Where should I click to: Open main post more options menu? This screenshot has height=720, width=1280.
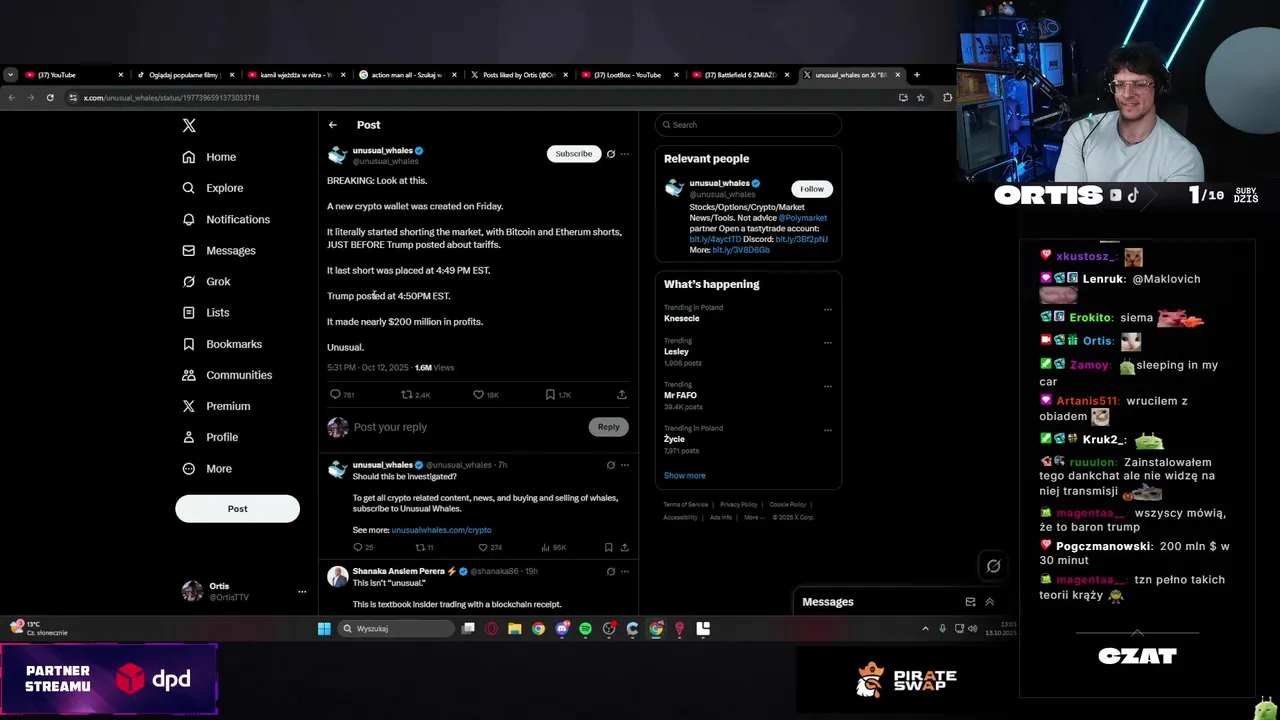coord(625,154)
